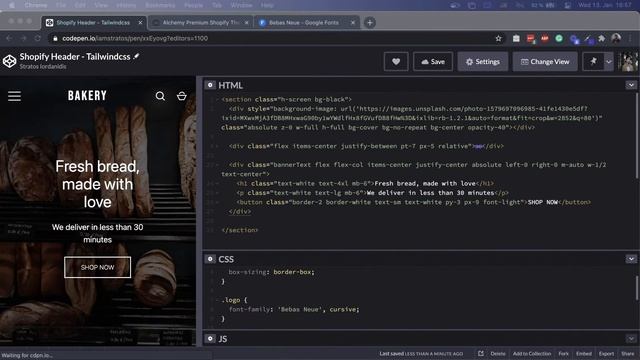Open HTML editor settings gear
Image resolution: width=640 pixels, height=360 pixels.
pyautogui.click(x=210, y=85)
